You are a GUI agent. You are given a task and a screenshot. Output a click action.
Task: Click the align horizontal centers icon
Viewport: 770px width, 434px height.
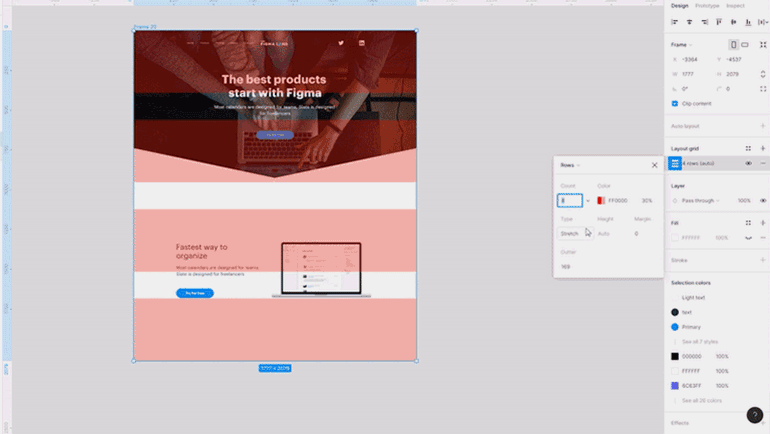(x=689, y=22)
